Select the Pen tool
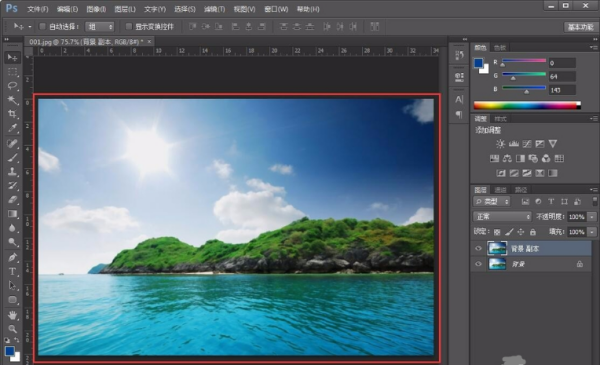 coord(12,257)
